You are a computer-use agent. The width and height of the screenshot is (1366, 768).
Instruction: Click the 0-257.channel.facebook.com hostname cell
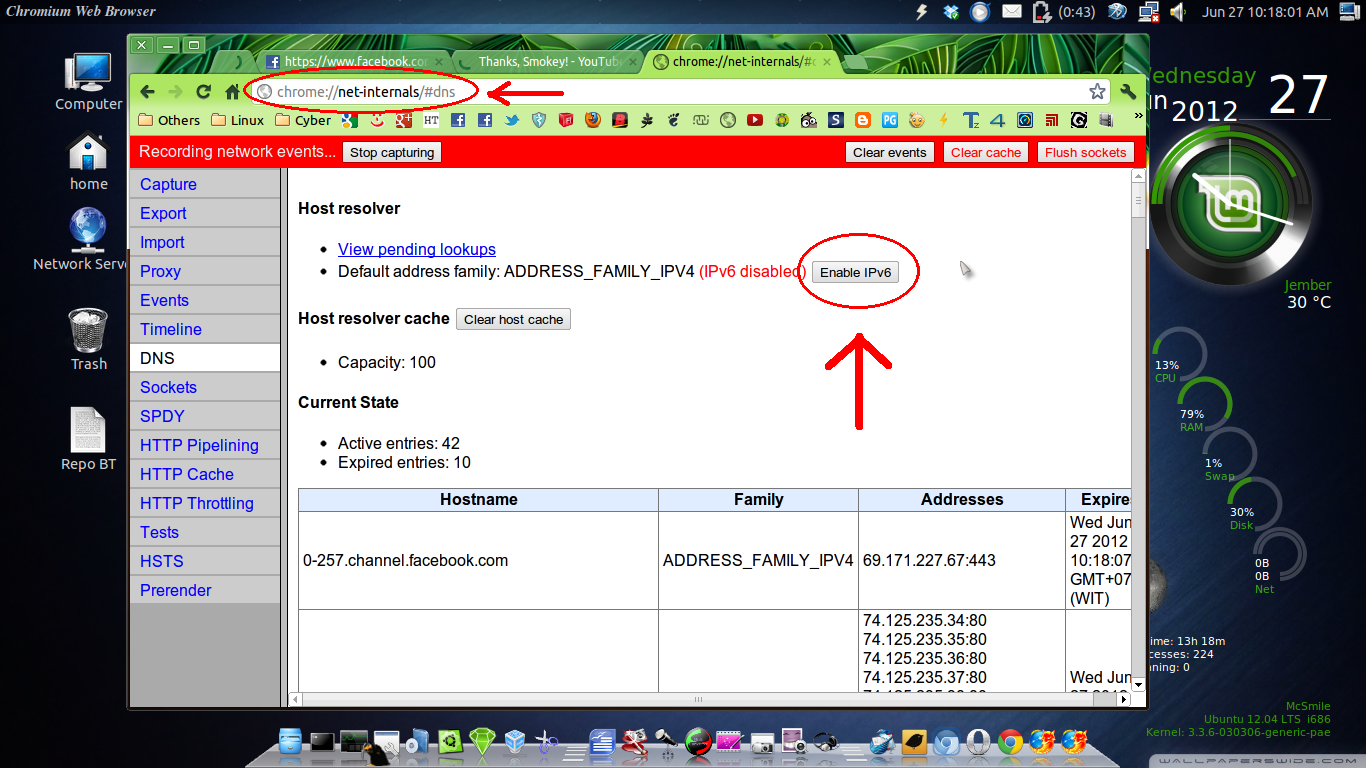click(478, 560)
